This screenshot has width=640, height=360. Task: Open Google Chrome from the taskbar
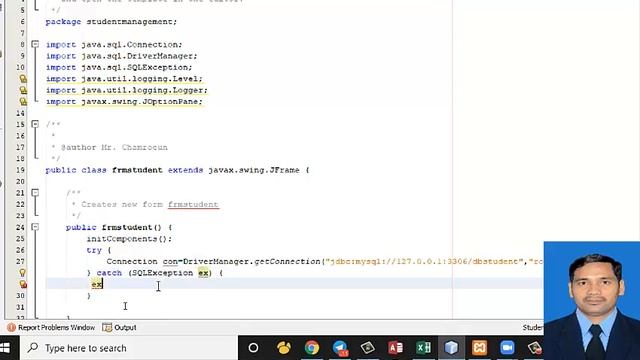tap(311, 348)
